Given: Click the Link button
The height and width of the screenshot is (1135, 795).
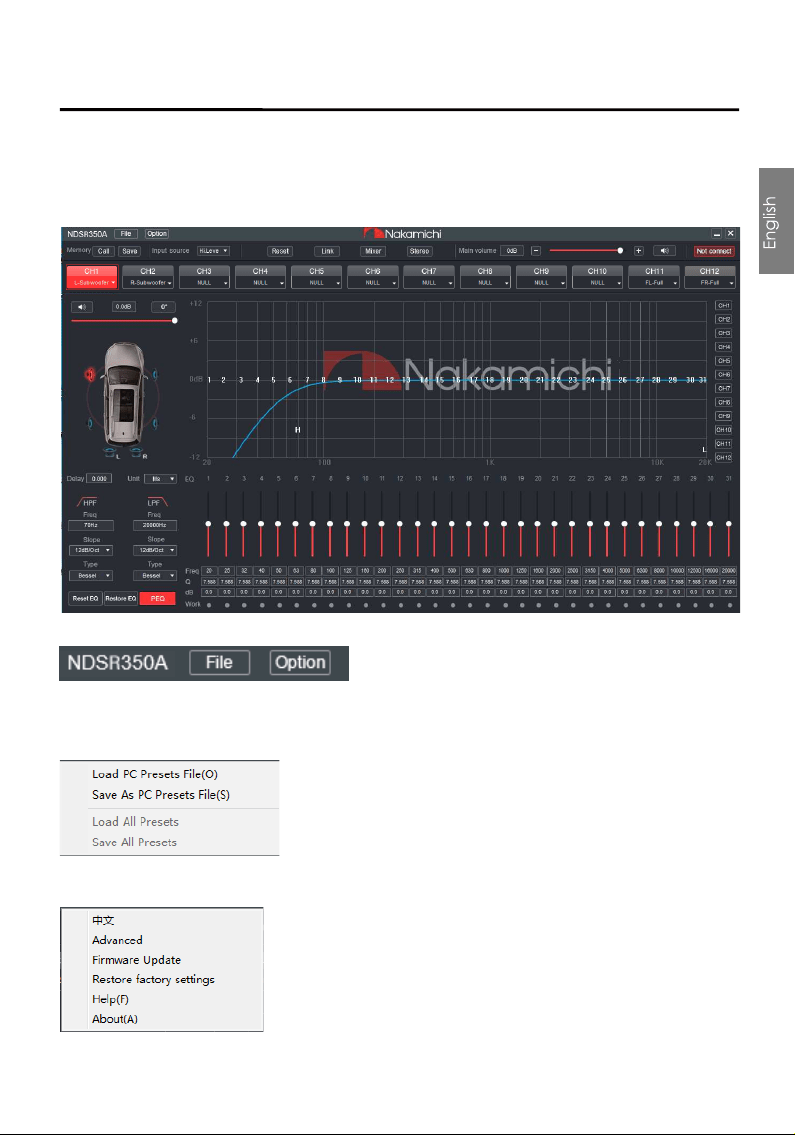Looking at the screenshot, I should click(327, 251).
